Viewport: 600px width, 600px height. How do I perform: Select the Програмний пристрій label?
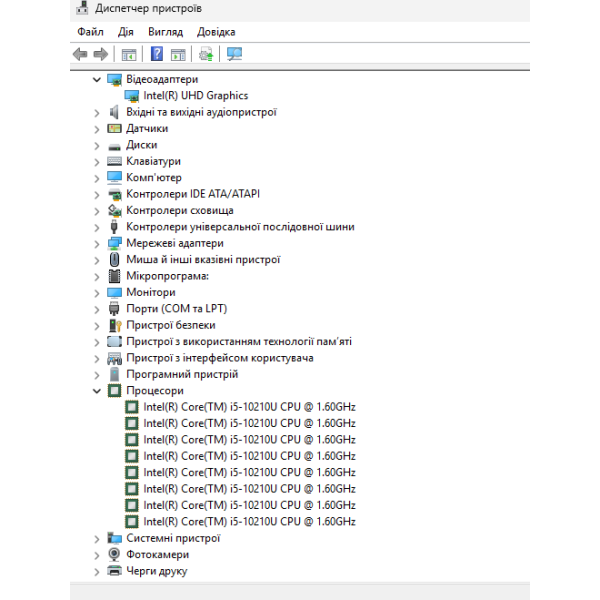[182, 374]
